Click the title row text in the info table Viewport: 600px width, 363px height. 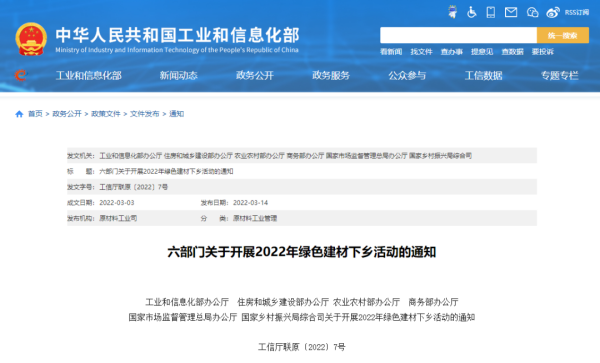[166, 171]
